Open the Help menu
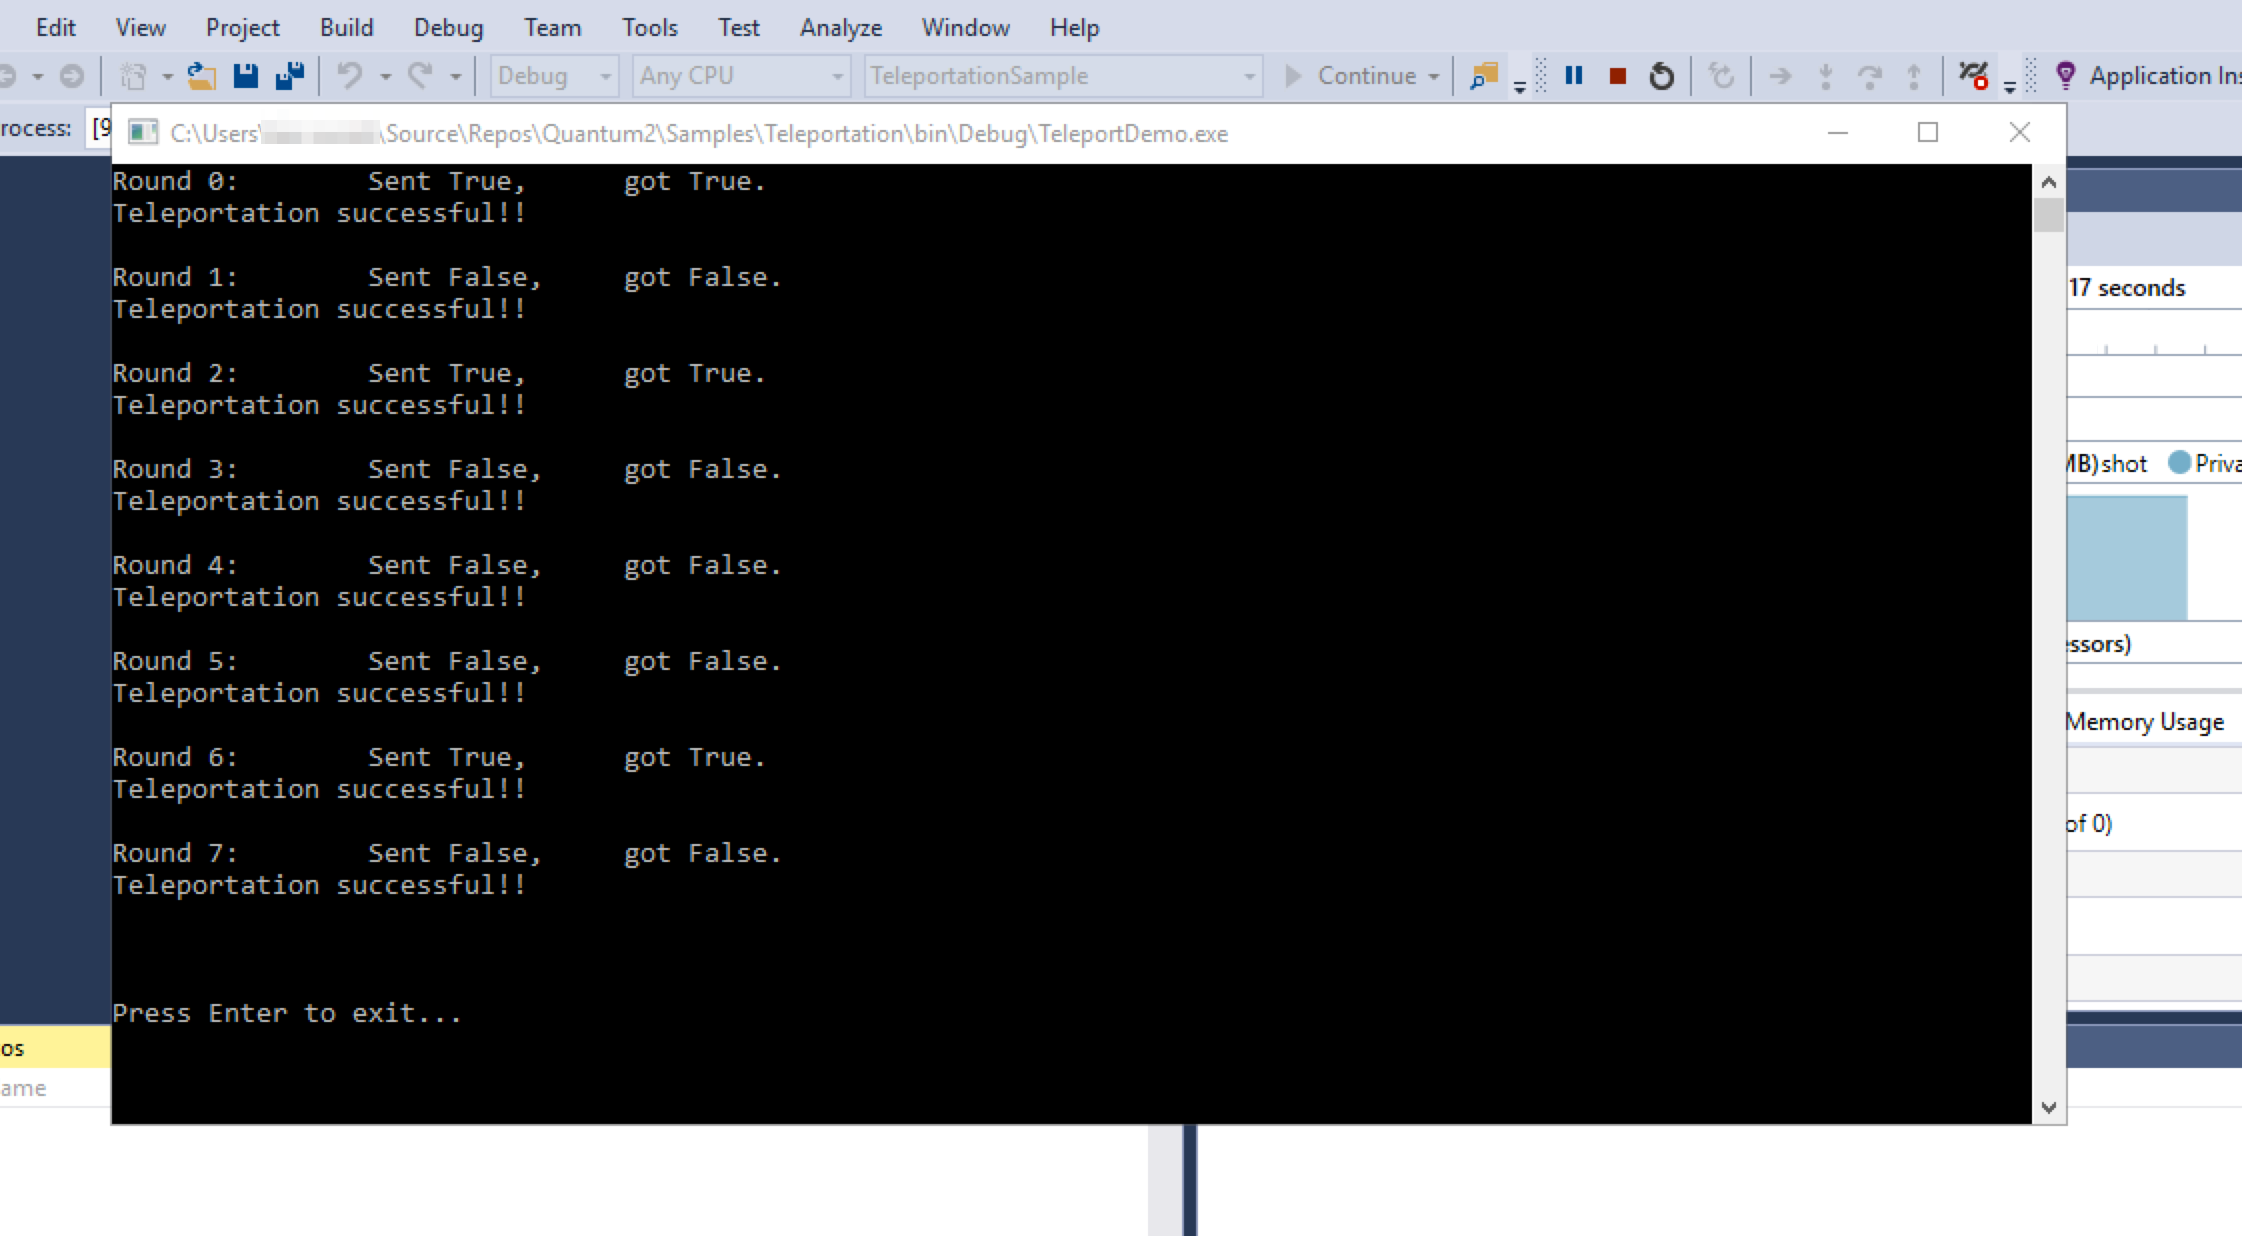Screen dimensions: 2242x1236 pyautogui.click(x=1074, y=27)
